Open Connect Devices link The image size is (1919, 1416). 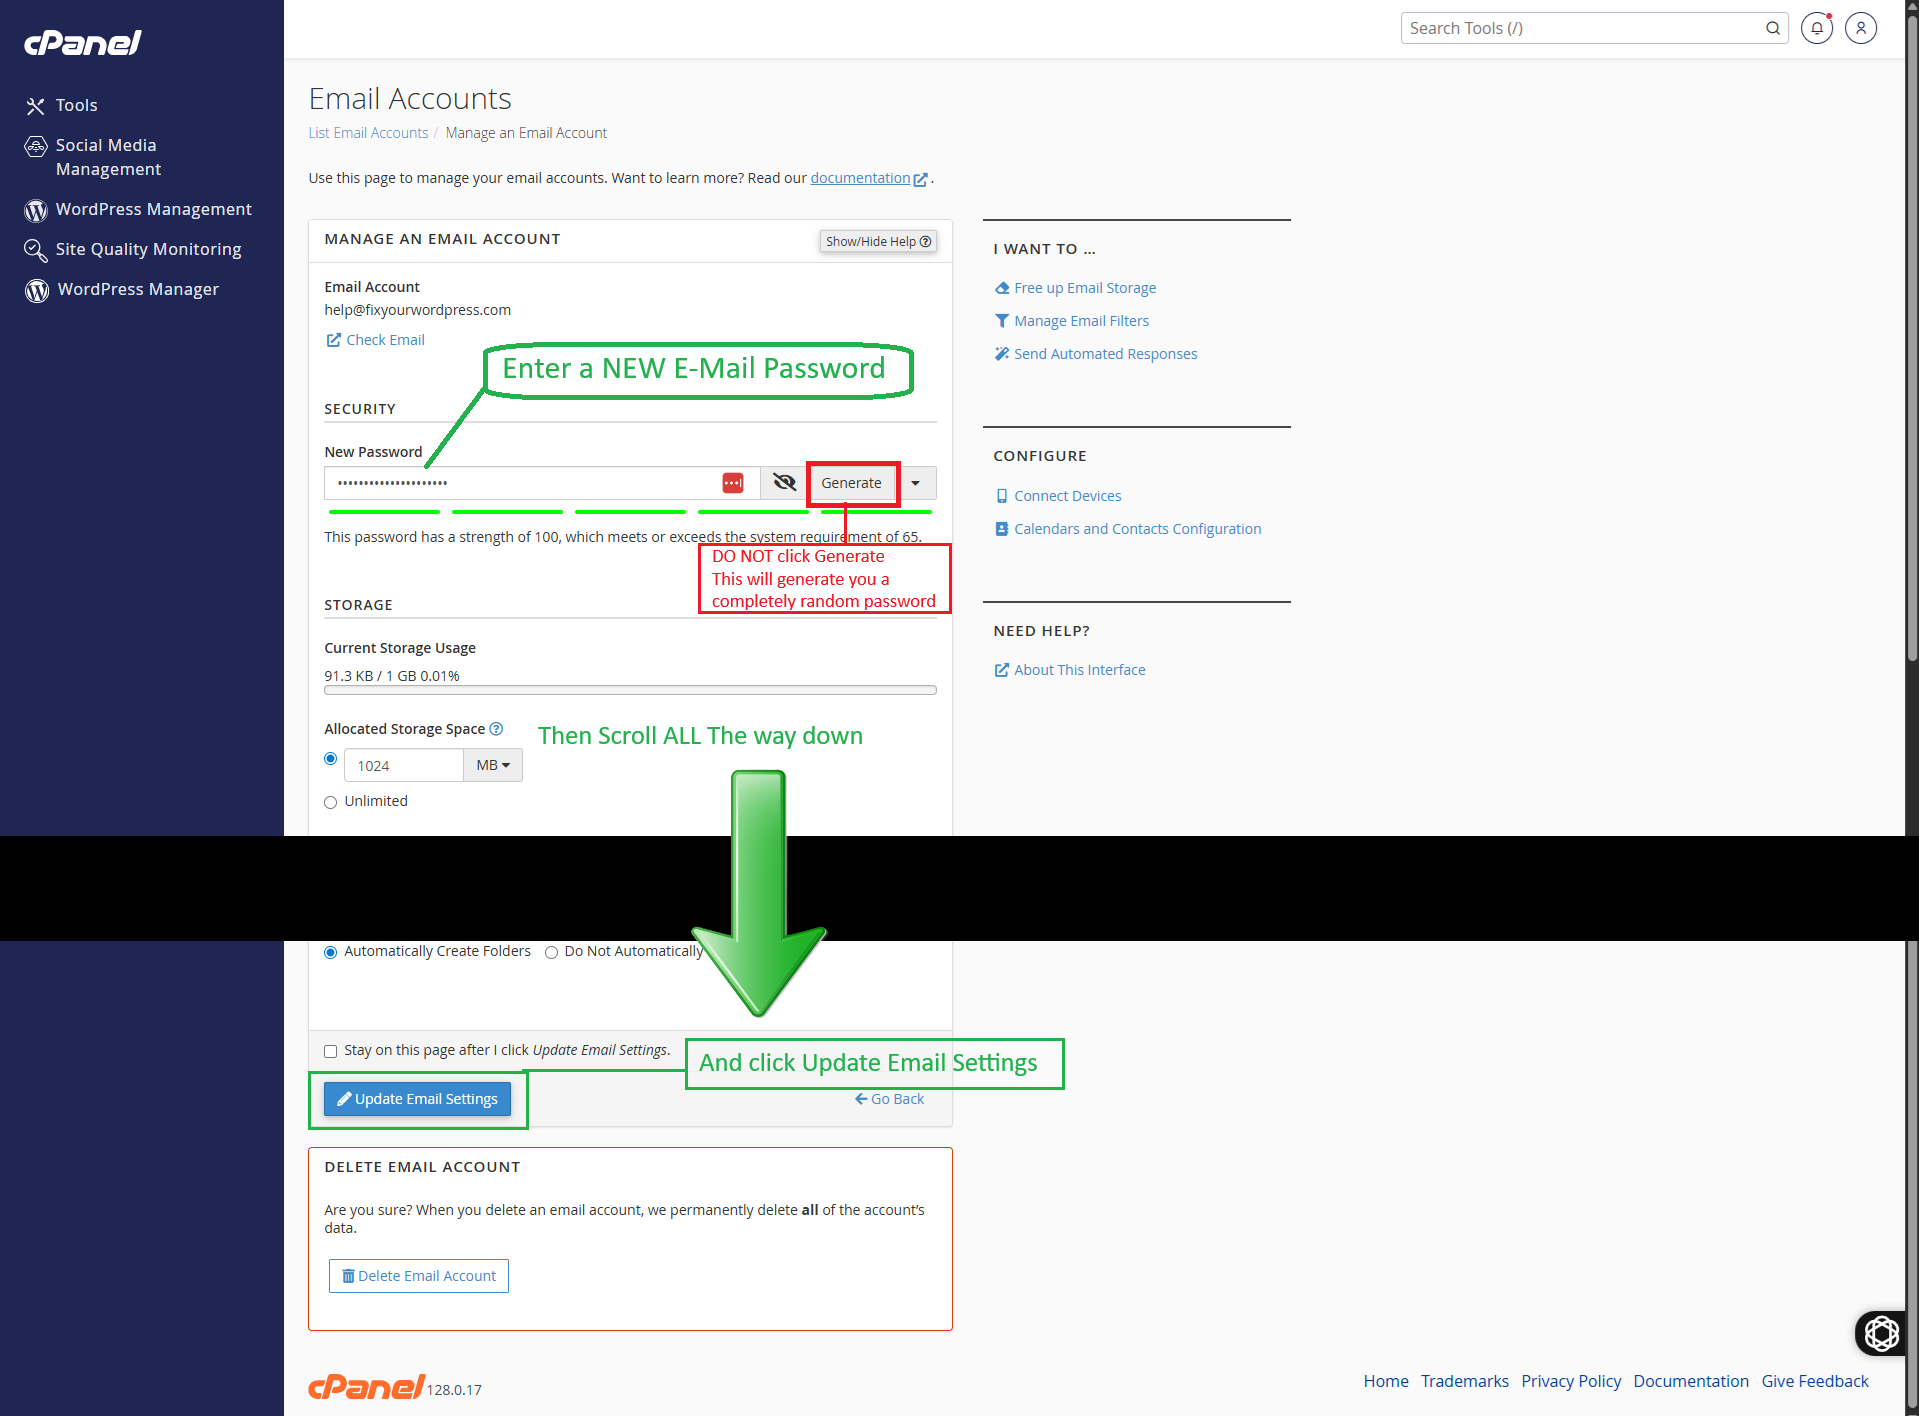1067,496
